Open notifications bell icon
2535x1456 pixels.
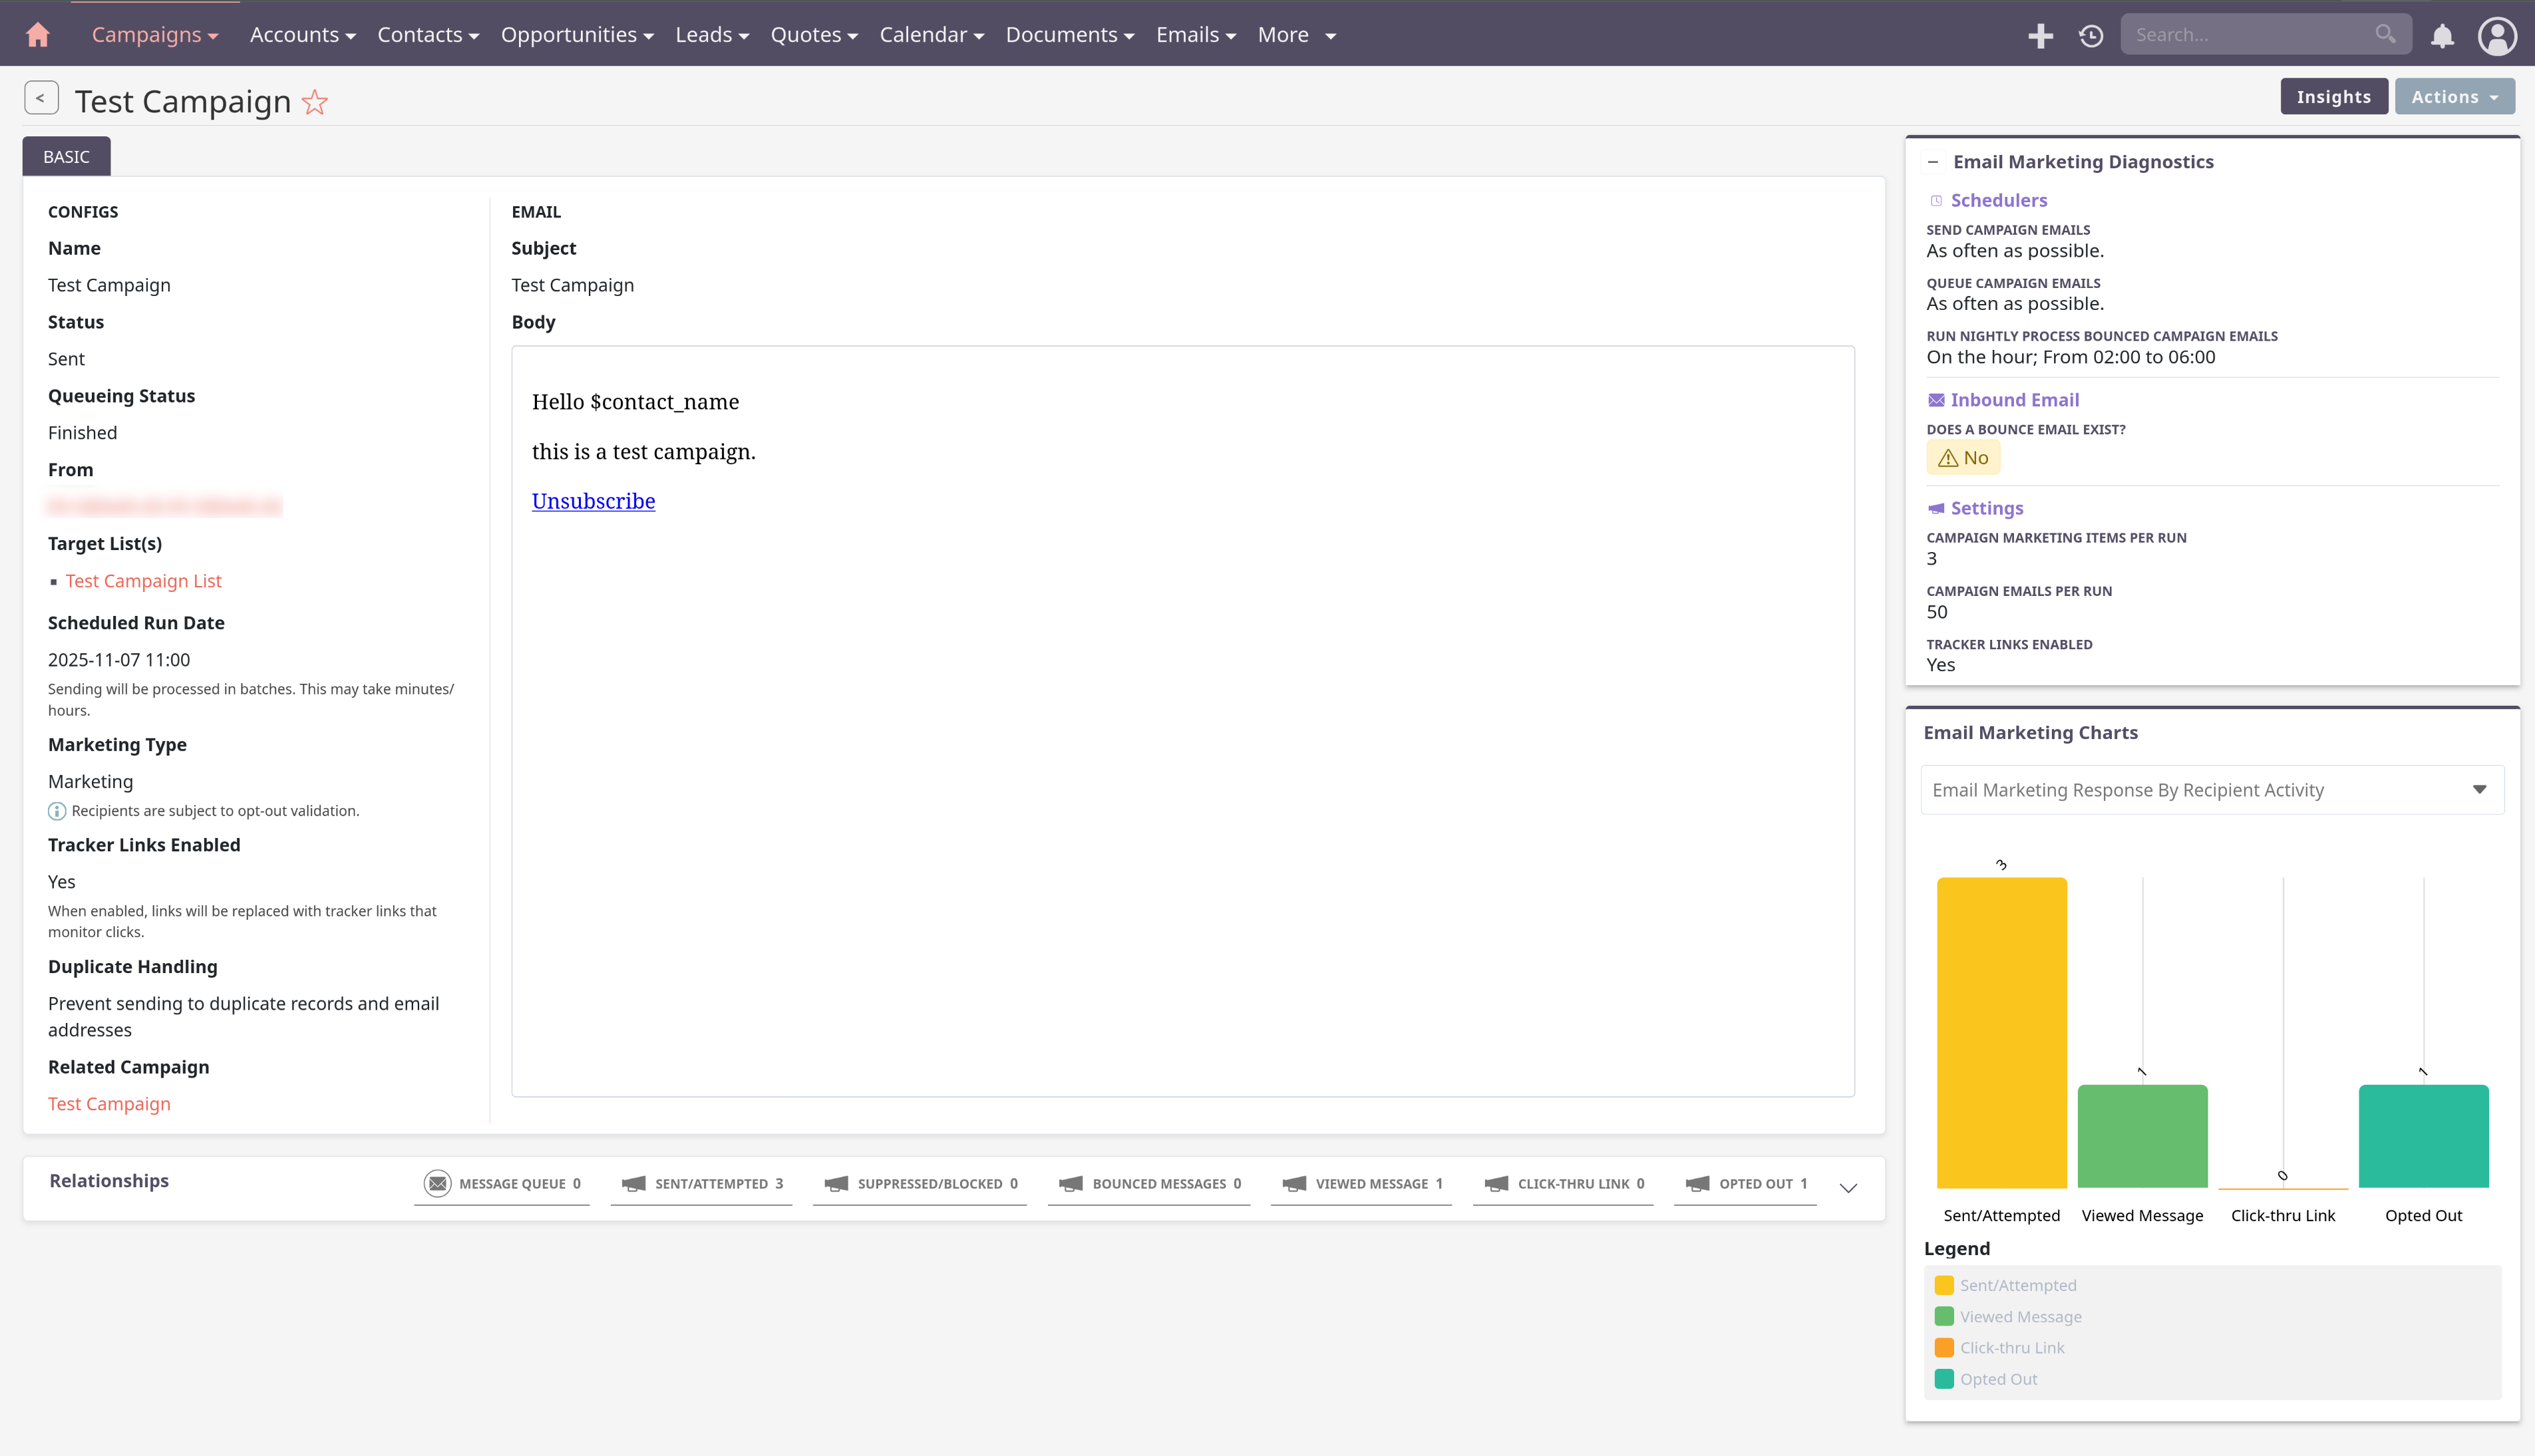click(2442, 35)
